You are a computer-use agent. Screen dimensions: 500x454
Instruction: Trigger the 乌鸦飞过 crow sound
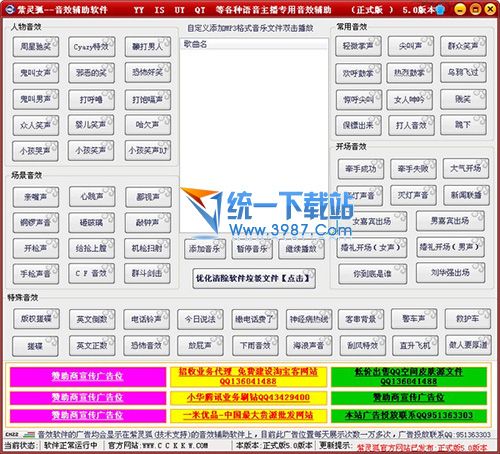(x=463, y=73)
